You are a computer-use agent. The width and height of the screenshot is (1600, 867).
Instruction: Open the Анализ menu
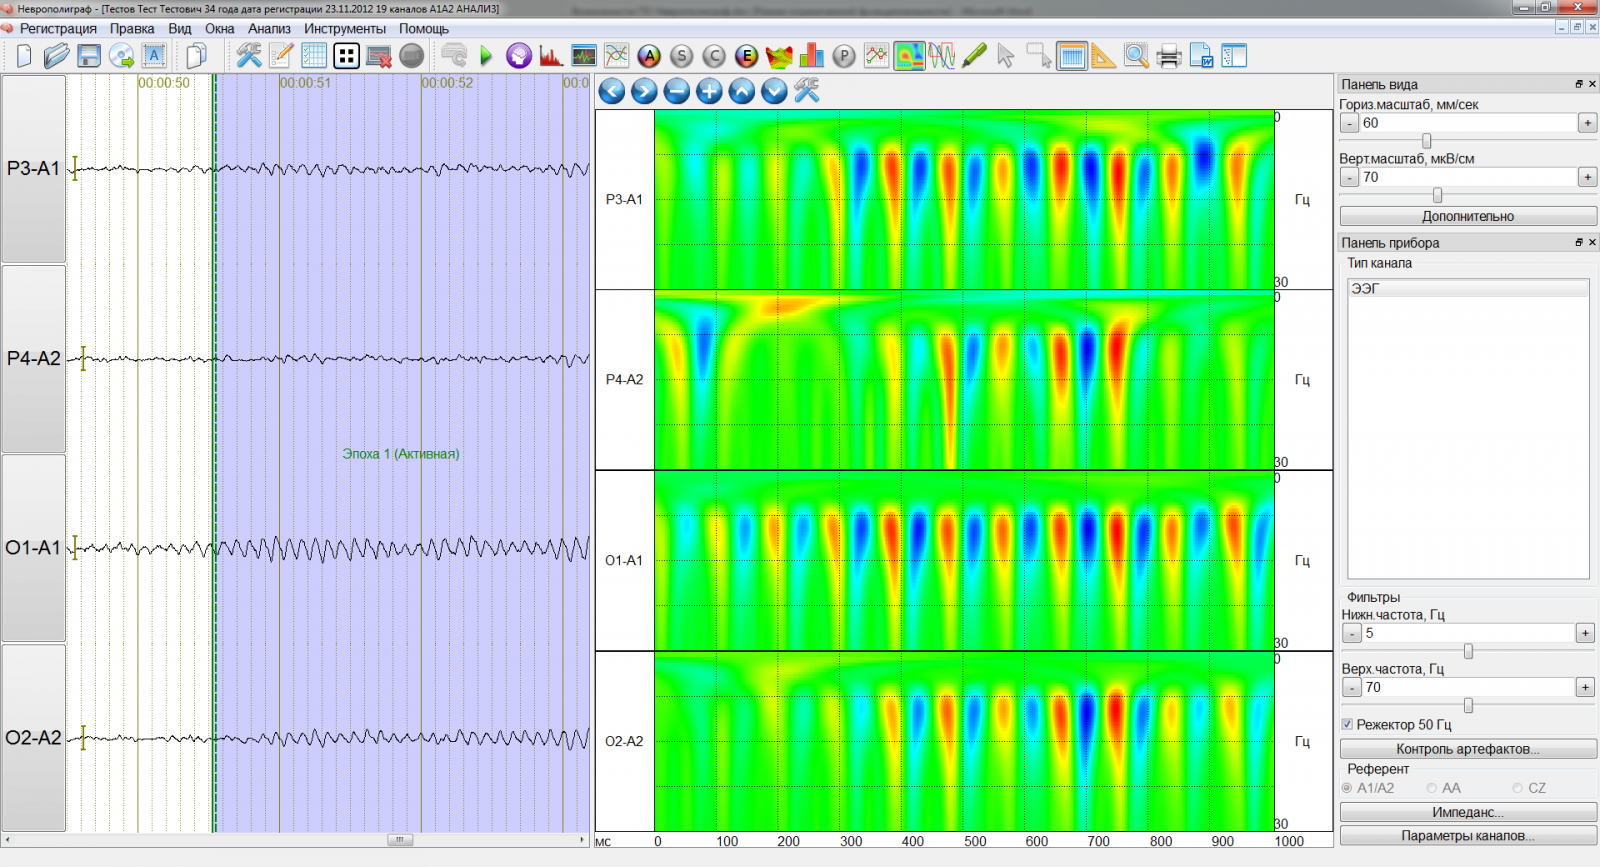(x=269, y=29)
